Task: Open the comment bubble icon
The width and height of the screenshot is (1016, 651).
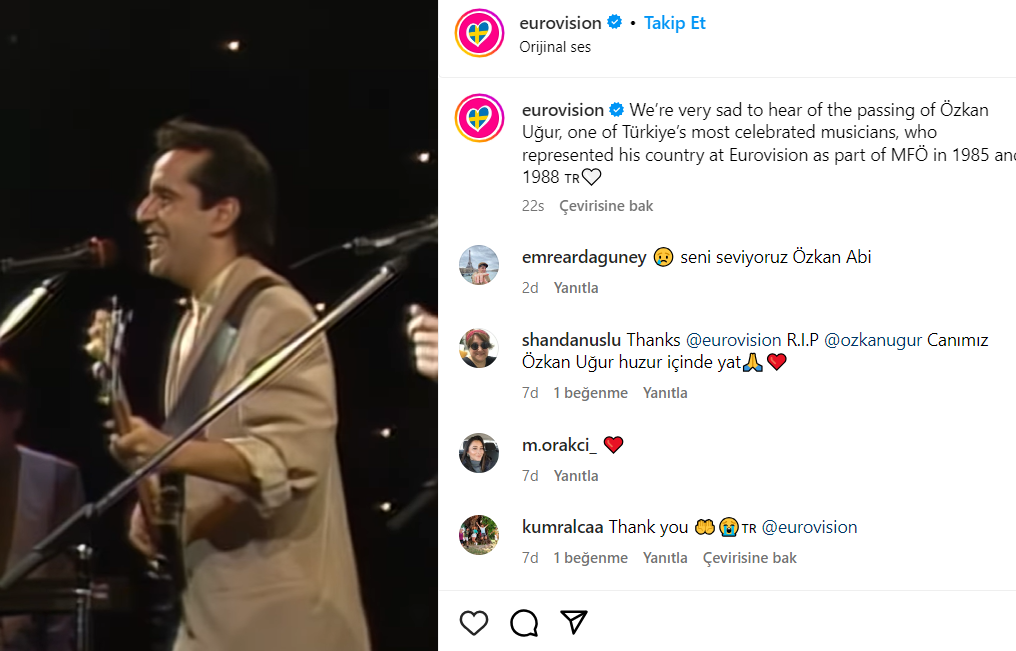Action: click(523, 622)
